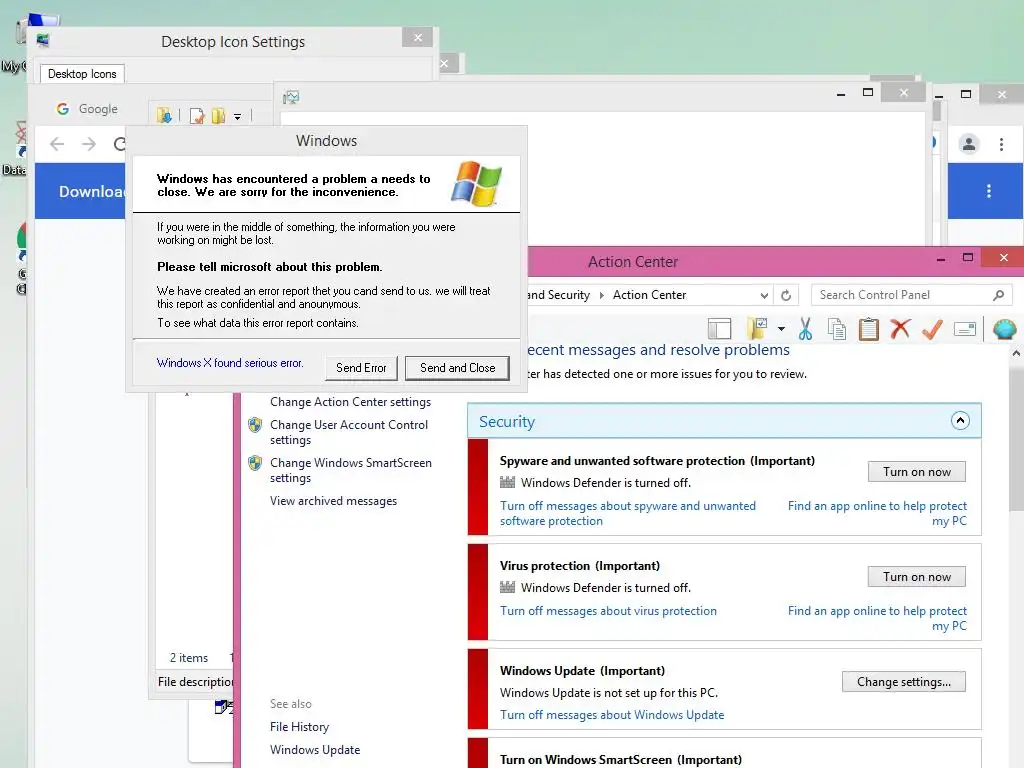Screen dimensions: 1024x768
Task: Click 'Windows X found serious error' link
Action: [x=230, y=363]
